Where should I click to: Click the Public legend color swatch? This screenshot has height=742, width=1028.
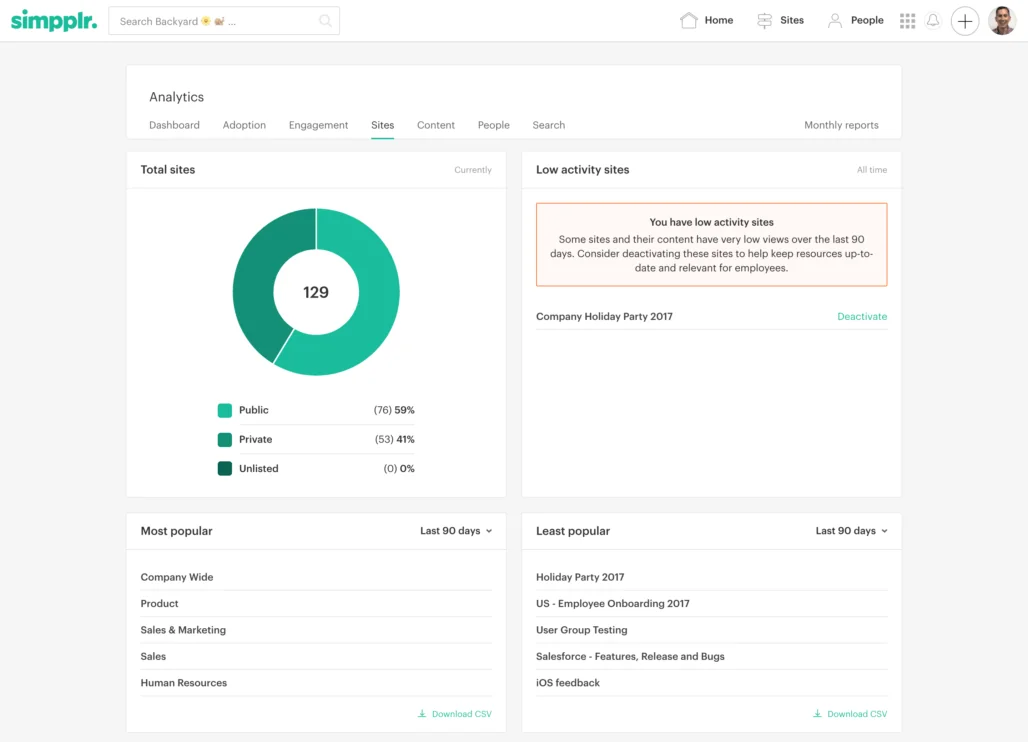pos(225,410)
